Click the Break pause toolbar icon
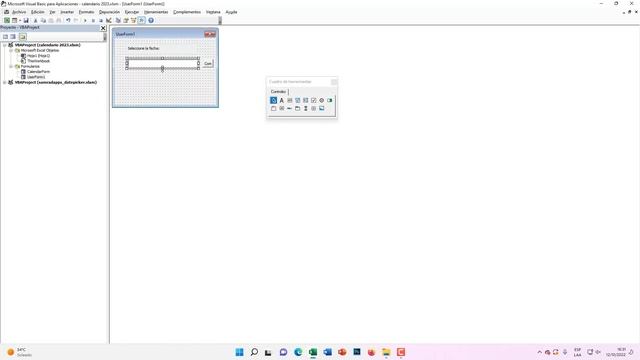The height and width of the screenshot is (360, 640). (93, 20)
